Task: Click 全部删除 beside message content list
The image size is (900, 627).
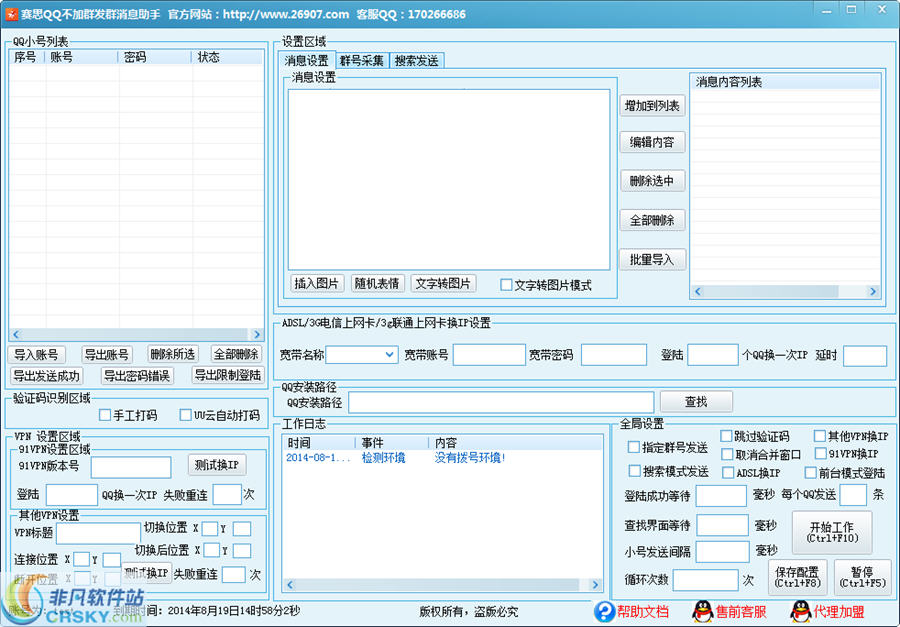Action: (x=652, y=220)
